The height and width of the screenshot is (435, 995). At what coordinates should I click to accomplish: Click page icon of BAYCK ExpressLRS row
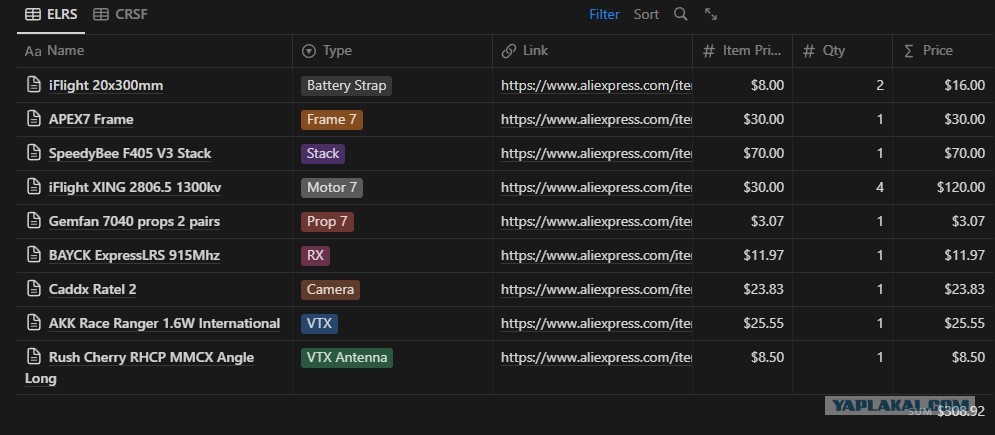[34, 256]
